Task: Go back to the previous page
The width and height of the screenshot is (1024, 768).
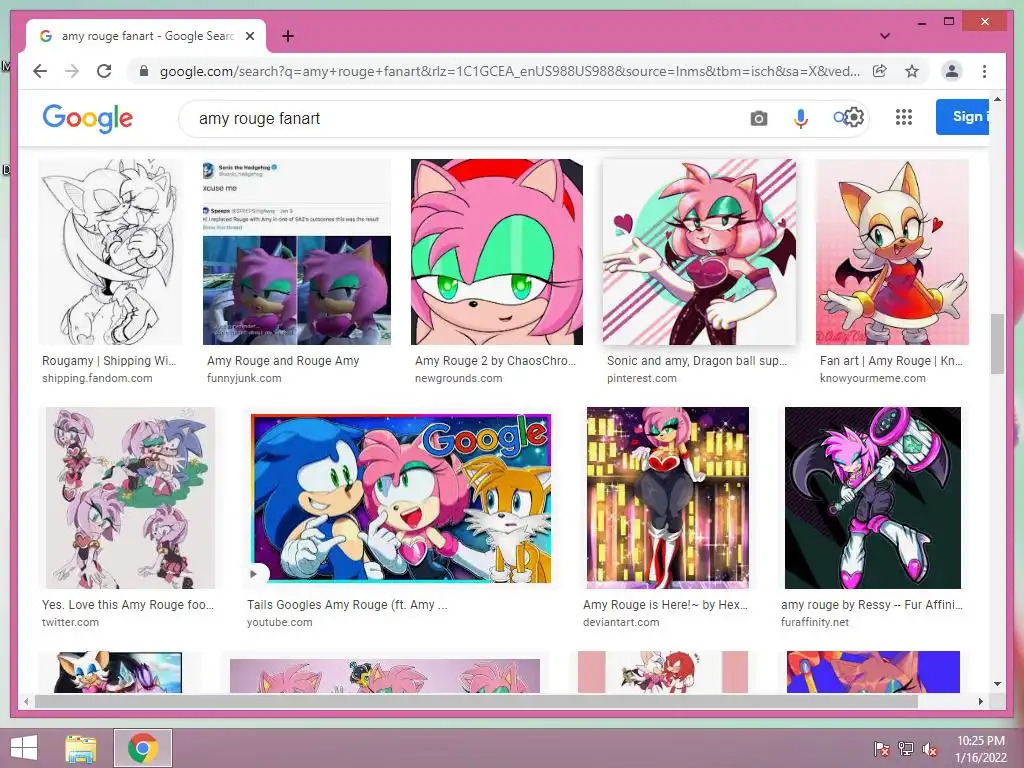Action: (x=40, y=71)
